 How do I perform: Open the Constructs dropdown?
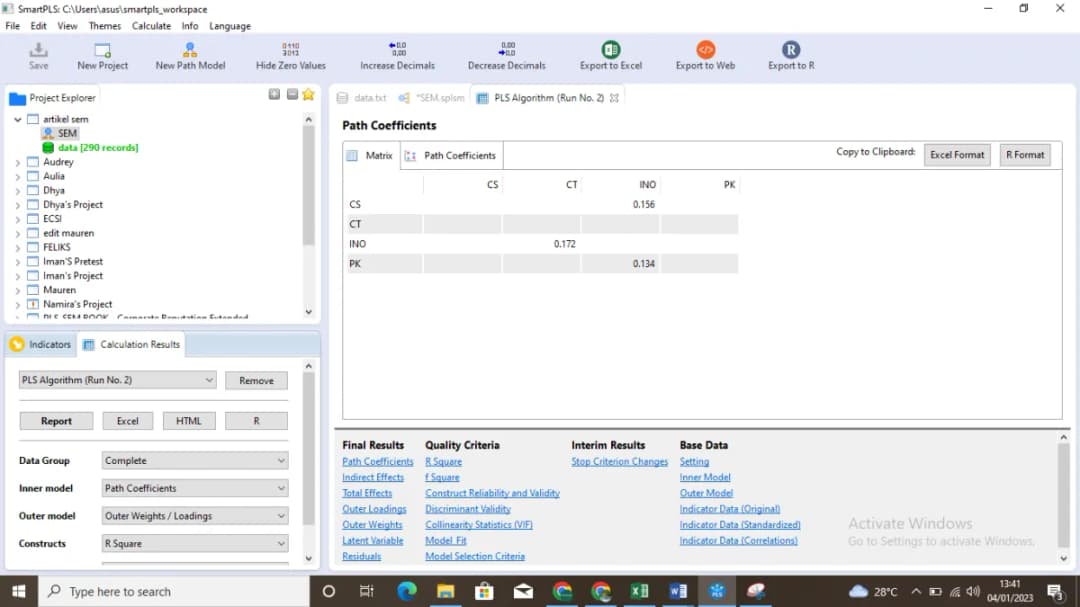(194, 543)
